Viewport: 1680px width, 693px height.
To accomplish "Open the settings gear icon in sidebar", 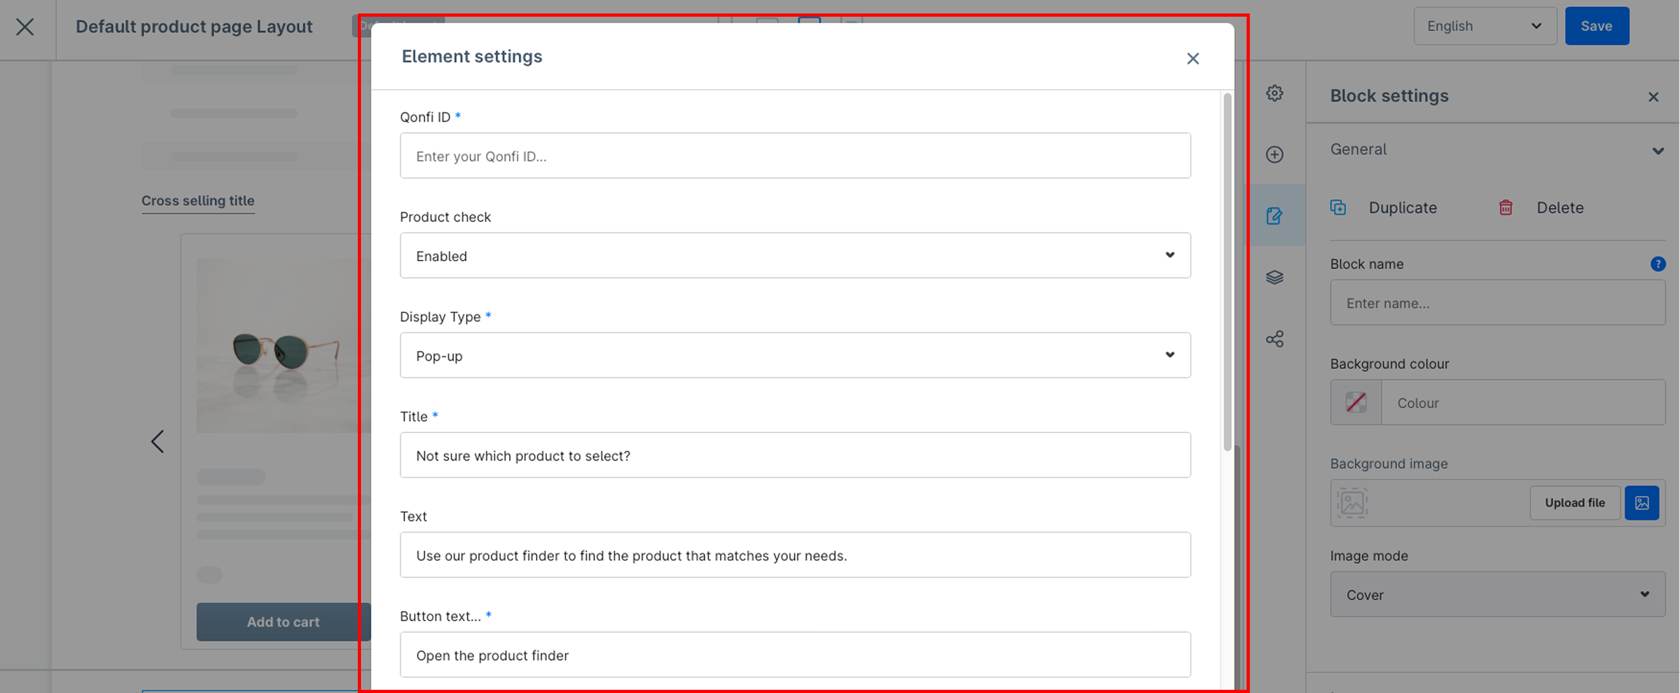I will (x=1274, y=93).
